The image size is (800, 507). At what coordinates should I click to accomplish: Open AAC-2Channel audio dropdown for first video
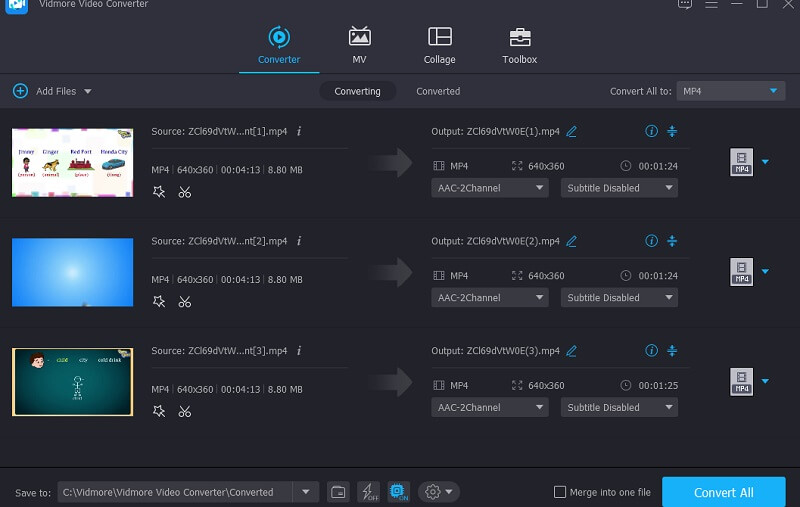[x=490, y=188]
